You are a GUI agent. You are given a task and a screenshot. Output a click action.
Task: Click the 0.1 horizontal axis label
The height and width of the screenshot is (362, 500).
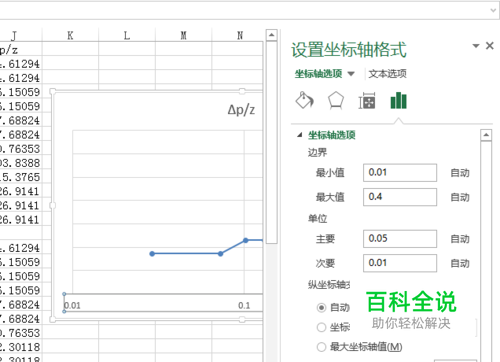[244, 305]
